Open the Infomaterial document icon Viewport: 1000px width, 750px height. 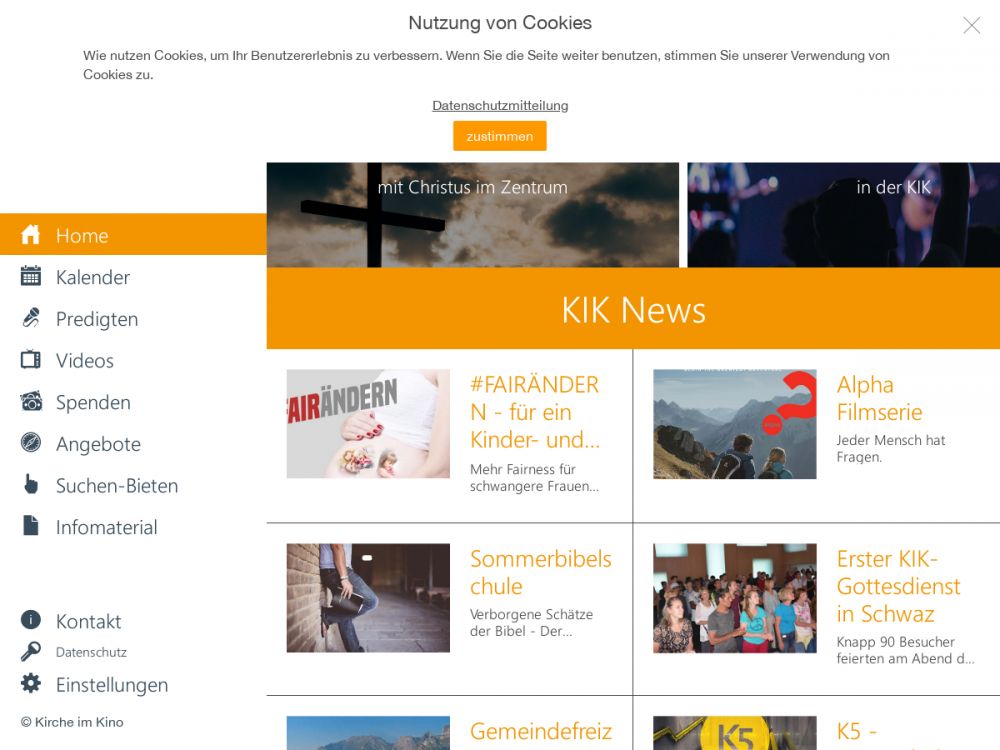[x=31, y=526]
